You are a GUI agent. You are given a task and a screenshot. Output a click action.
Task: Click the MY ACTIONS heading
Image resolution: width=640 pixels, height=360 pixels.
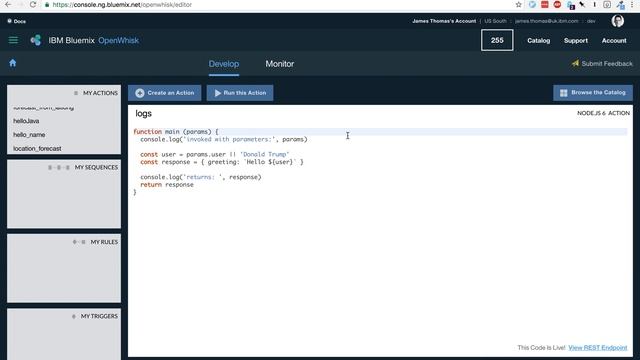click(x=100, y=93)
